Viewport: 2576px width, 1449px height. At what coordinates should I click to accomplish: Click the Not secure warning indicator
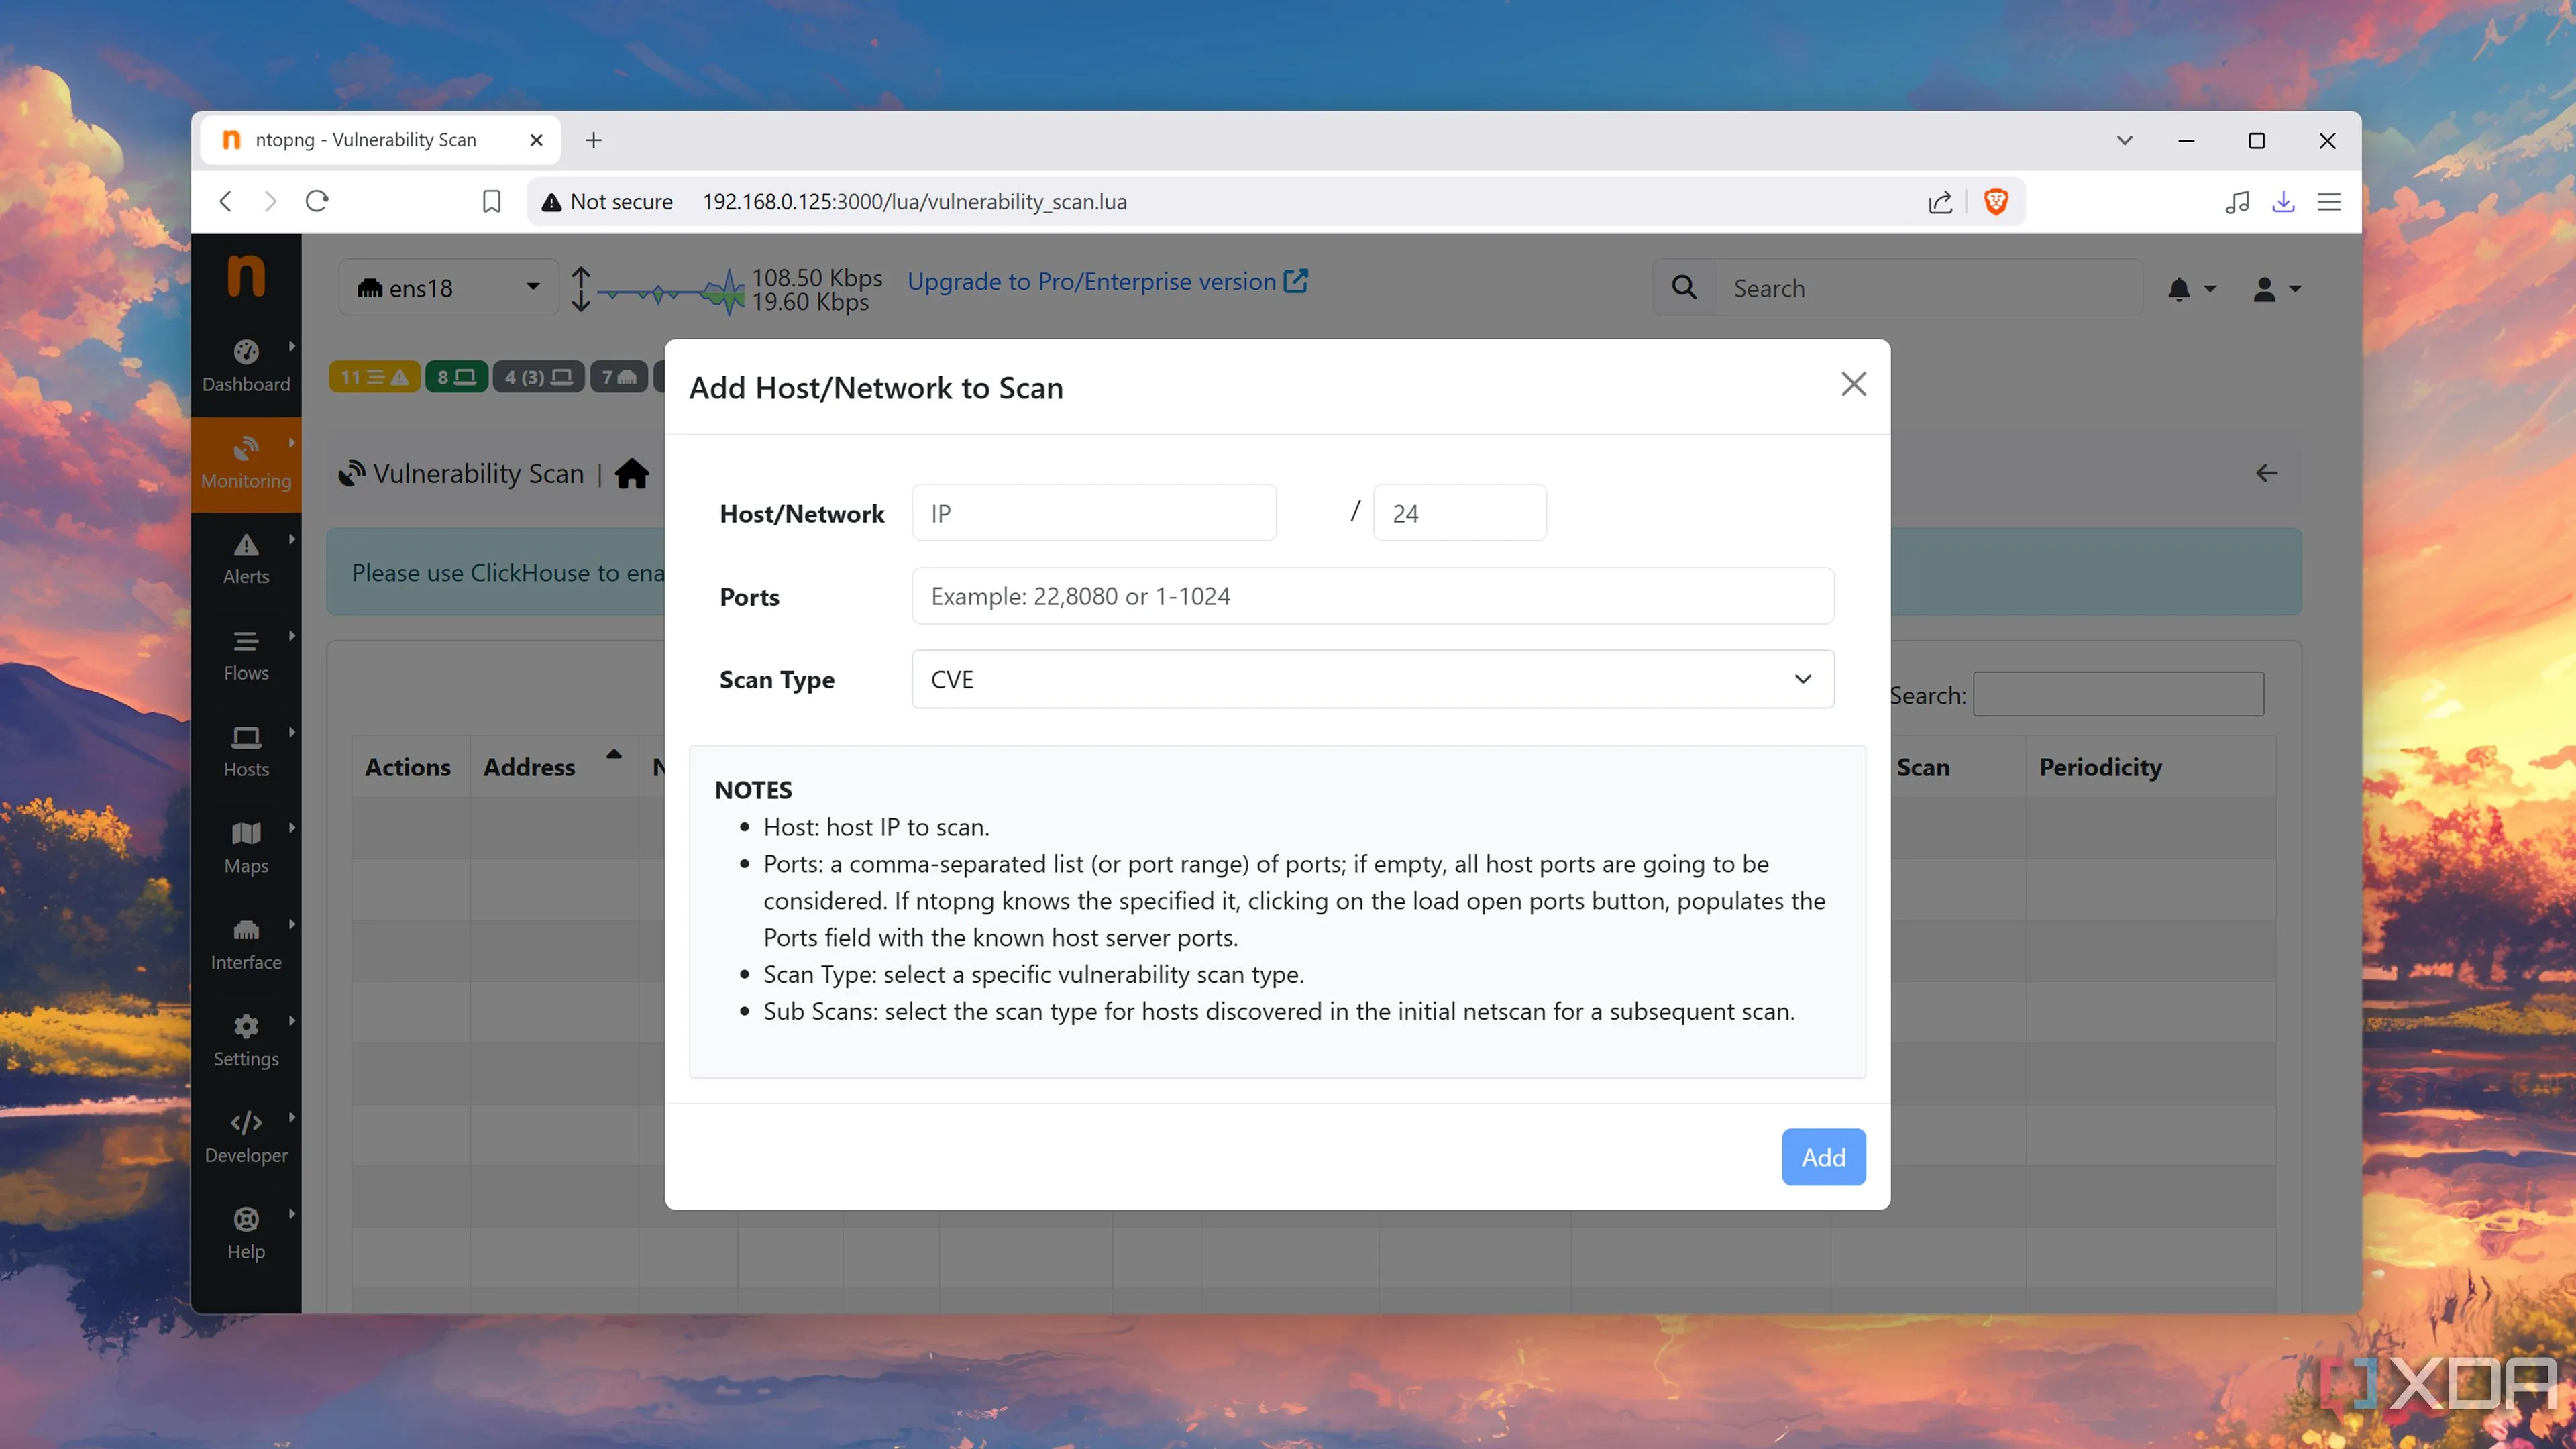607,201
